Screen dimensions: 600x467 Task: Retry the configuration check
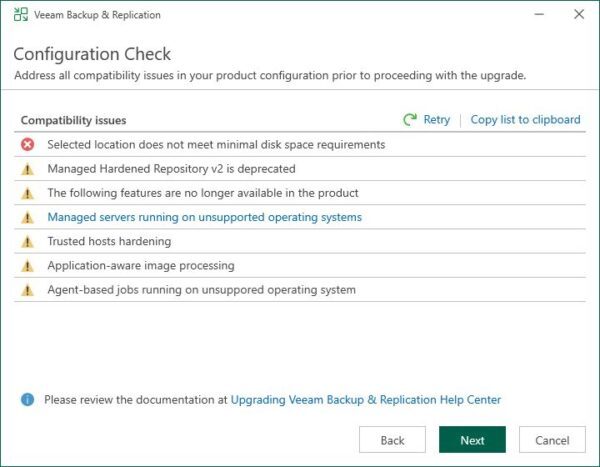(x=436, y=119)
